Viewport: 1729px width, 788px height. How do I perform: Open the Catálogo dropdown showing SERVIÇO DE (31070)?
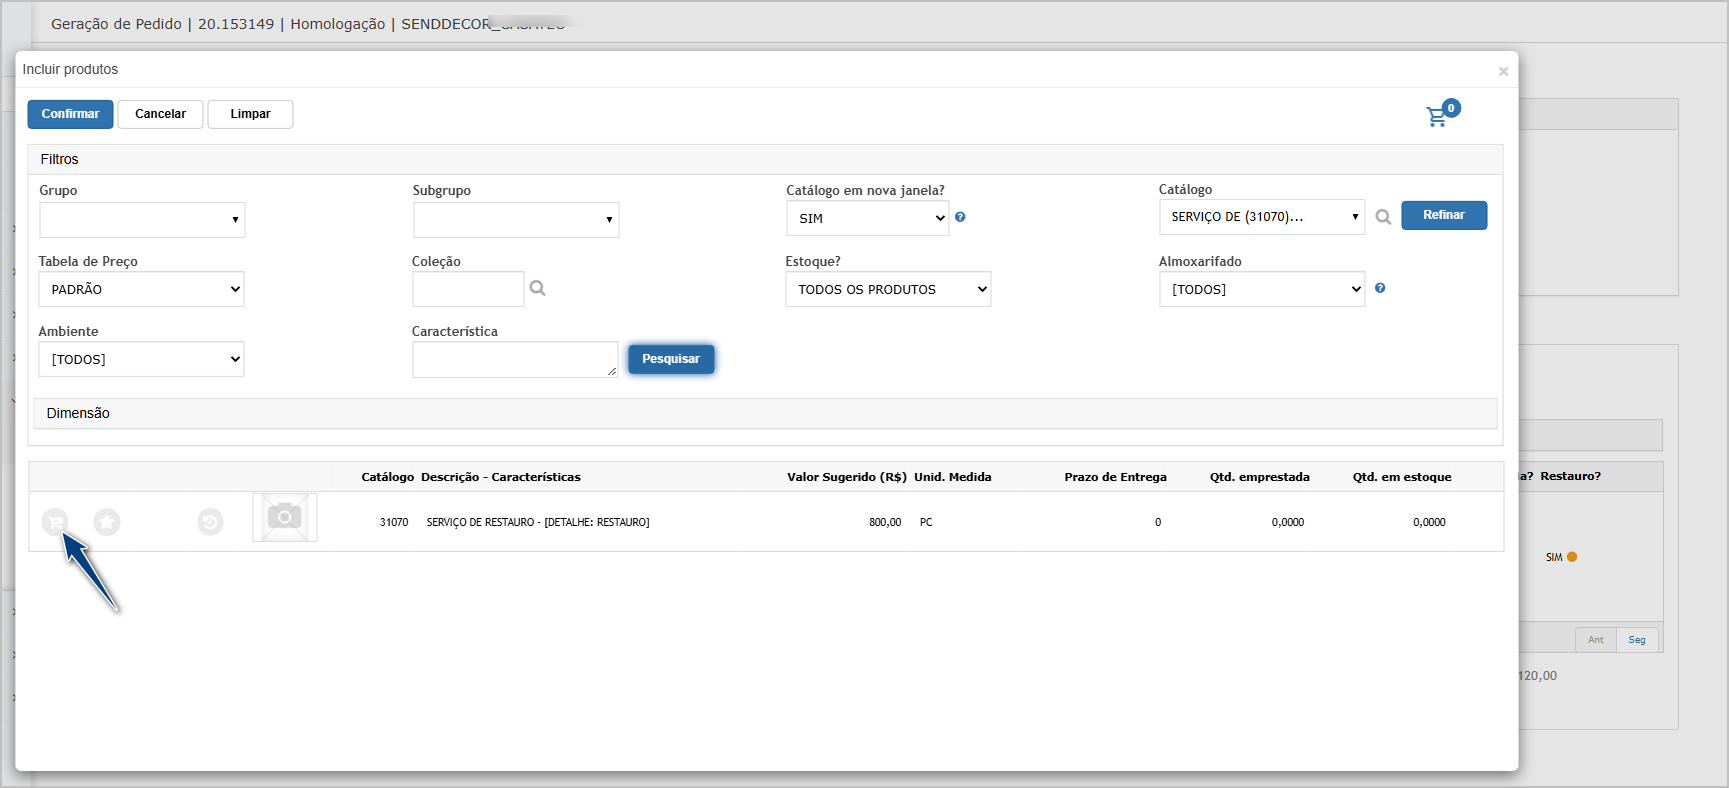1262,217
